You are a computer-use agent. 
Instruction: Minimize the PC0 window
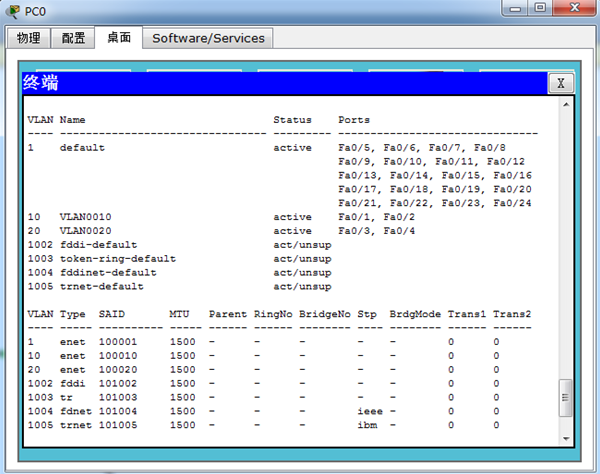[x=515, y=8]
